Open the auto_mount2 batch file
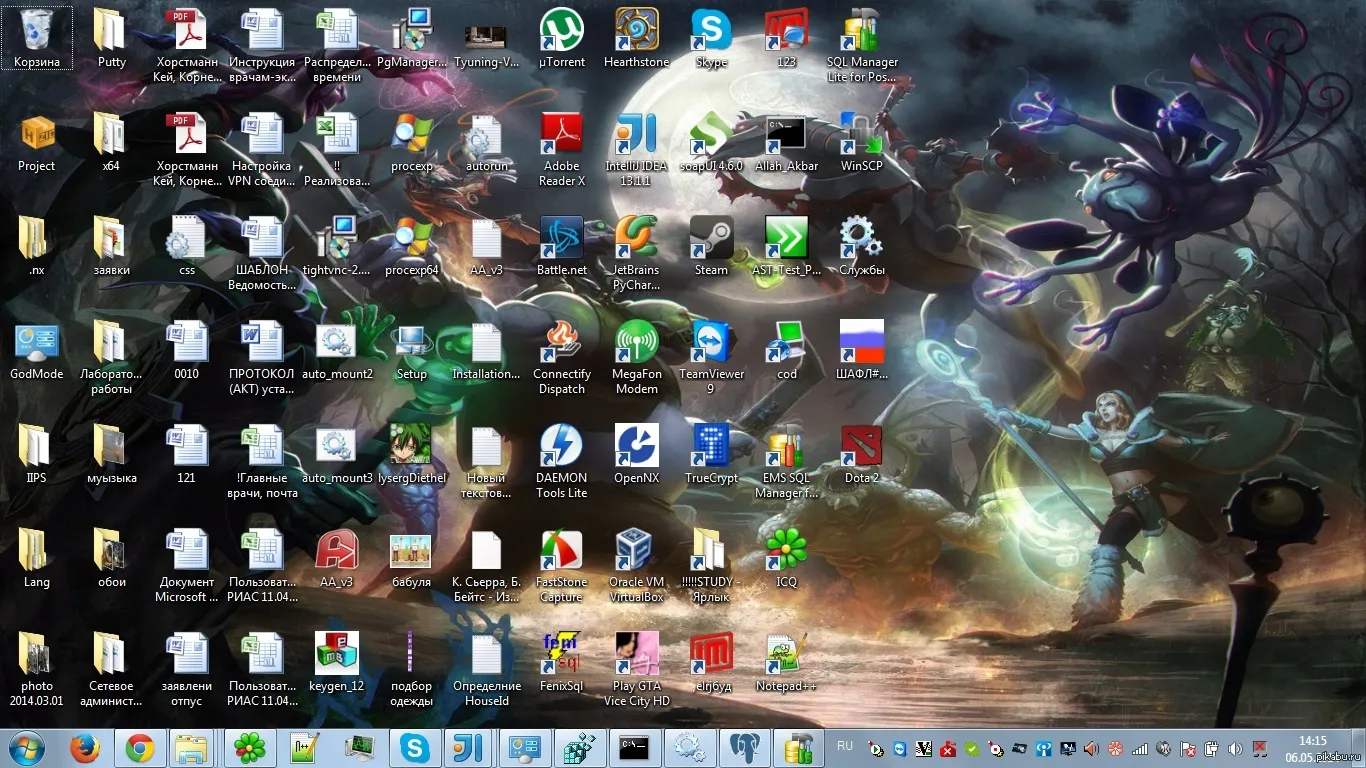Image resolution: width=1366 pixels, height=768 pixels. 337,350
